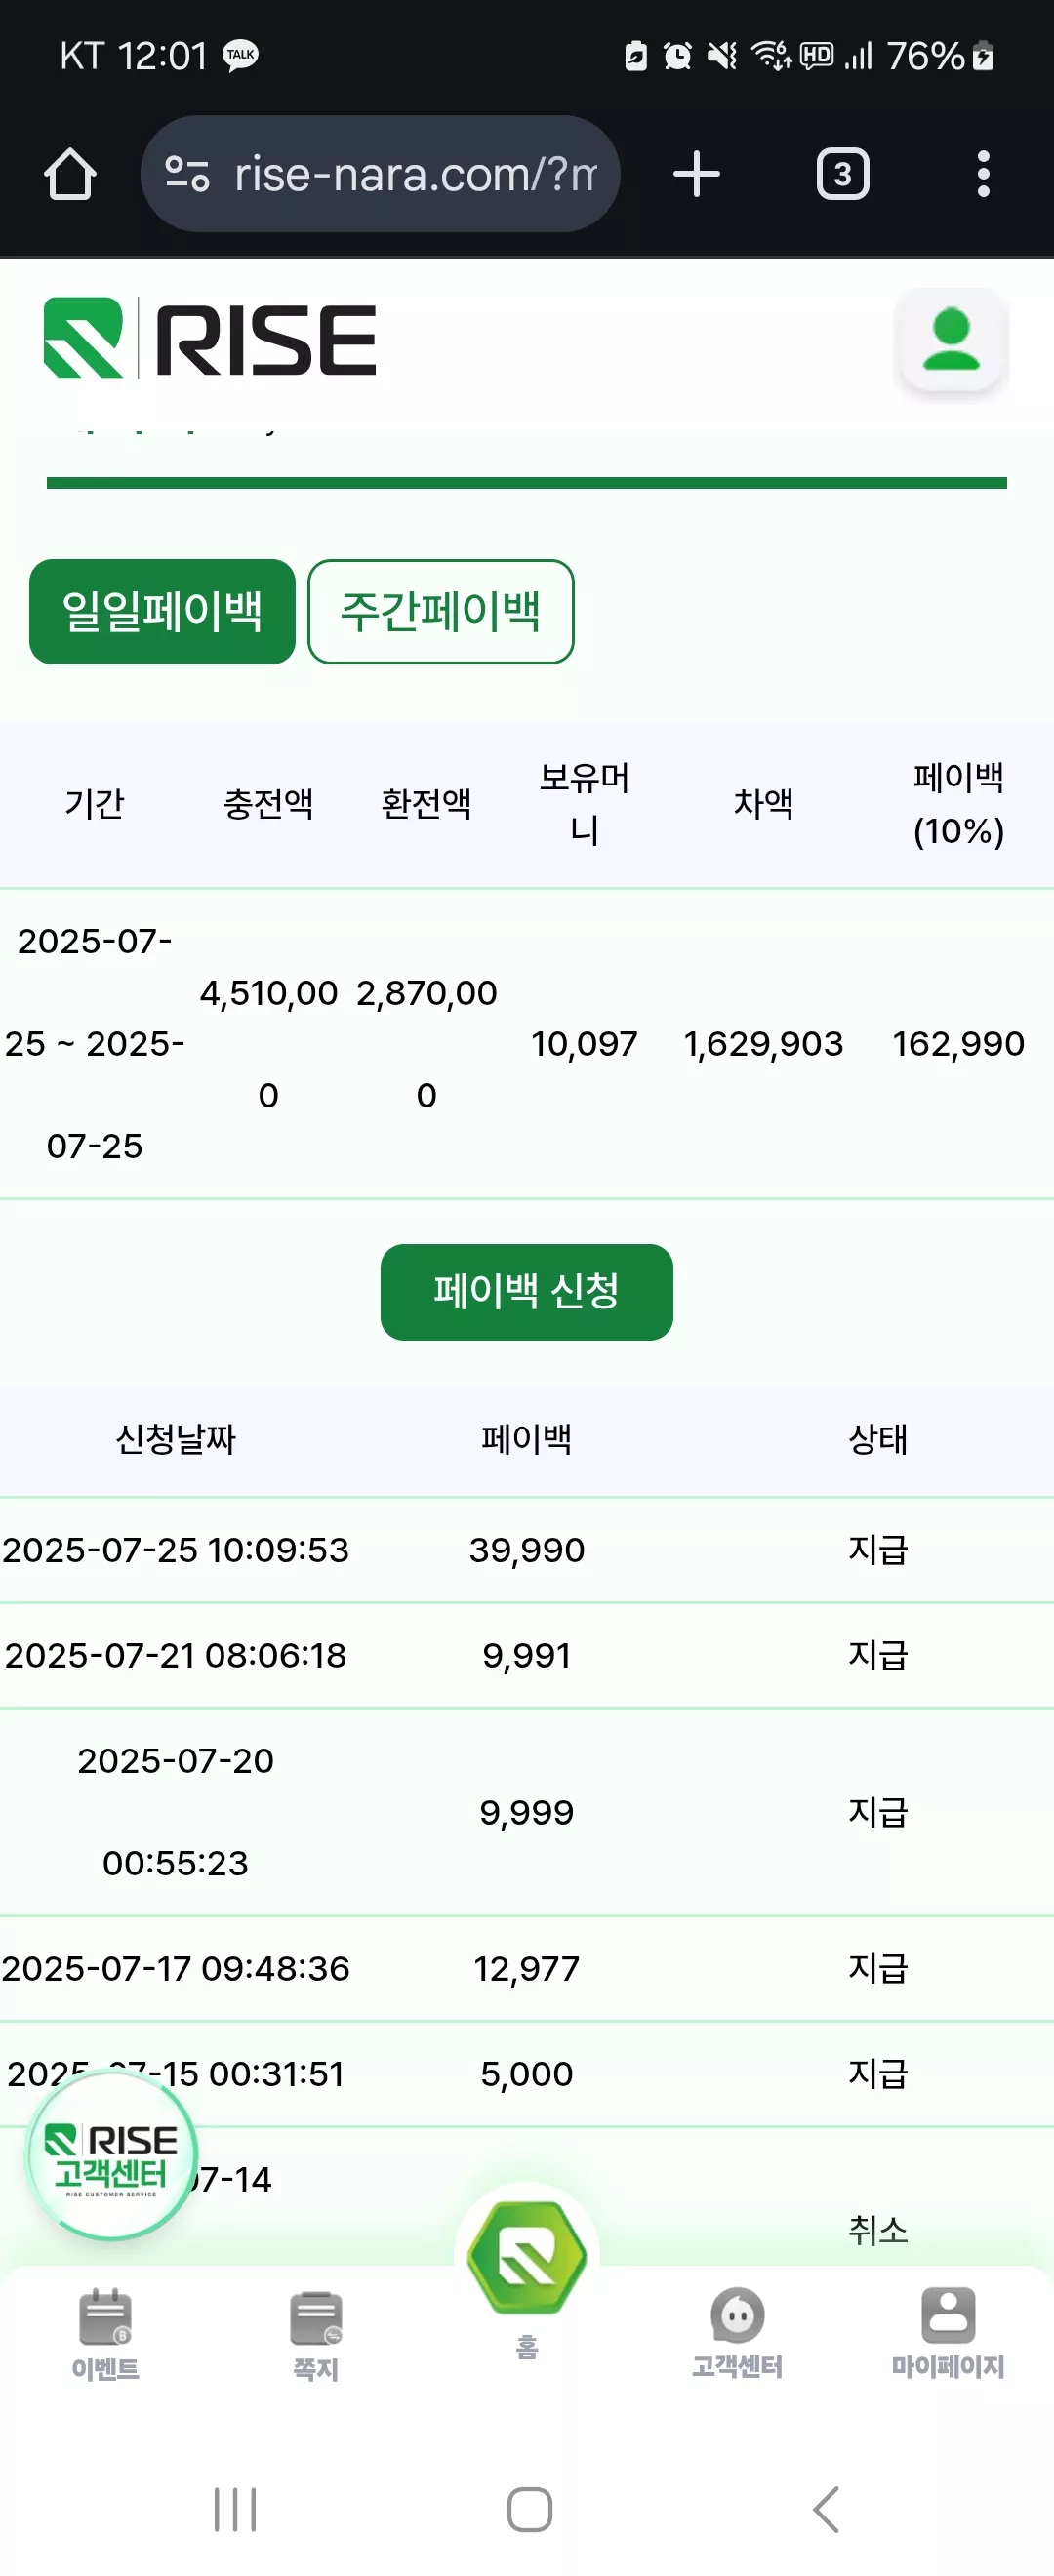Open 이벤트 in the bottom navigation
This screenshot has width=1054, height=2576.
pyautogui.click(x=105, y=2335)
